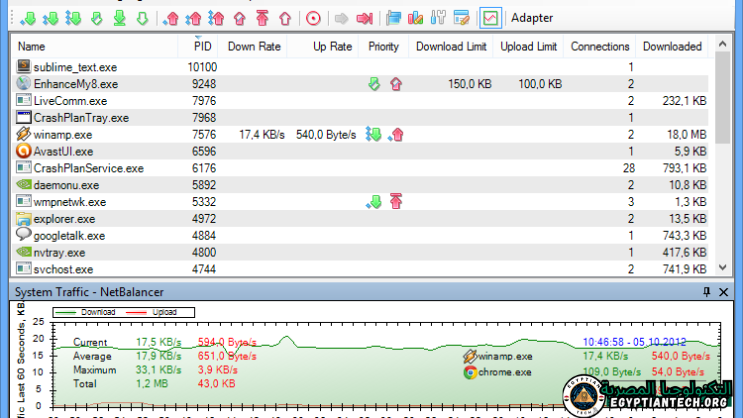Open settings via the wrench tools icon
Image resolution: width=743 pixels, height=418 pixels.
coord(438,18)
